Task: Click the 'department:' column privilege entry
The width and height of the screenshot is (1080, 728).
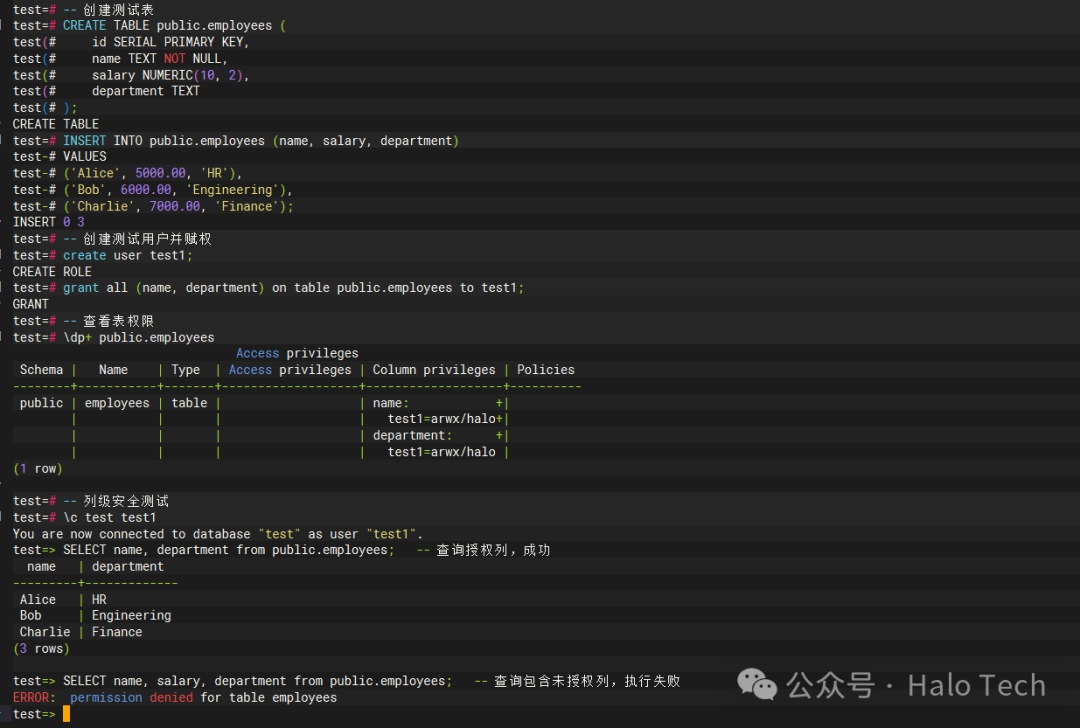Action: pyautogui.click(x=413, y=435)
